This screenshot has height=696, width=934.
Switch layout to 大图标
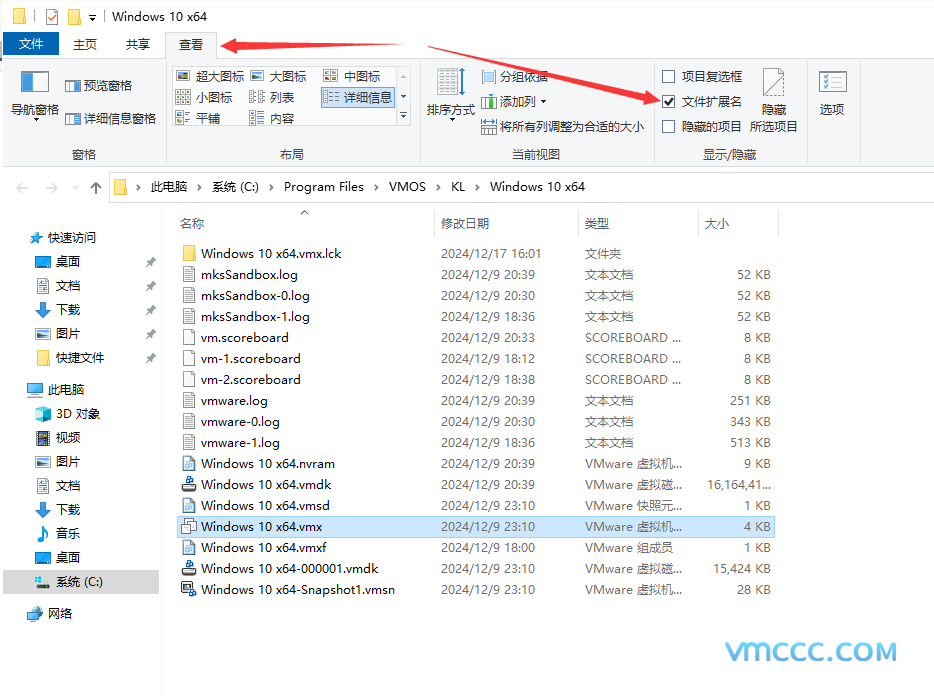[278, 76]
